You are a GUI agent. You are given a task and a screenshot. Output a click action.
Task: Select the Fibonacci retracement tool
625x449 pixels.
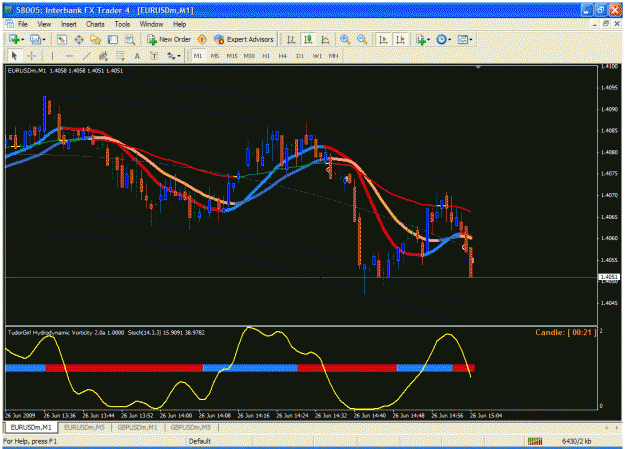pos(120,56)
